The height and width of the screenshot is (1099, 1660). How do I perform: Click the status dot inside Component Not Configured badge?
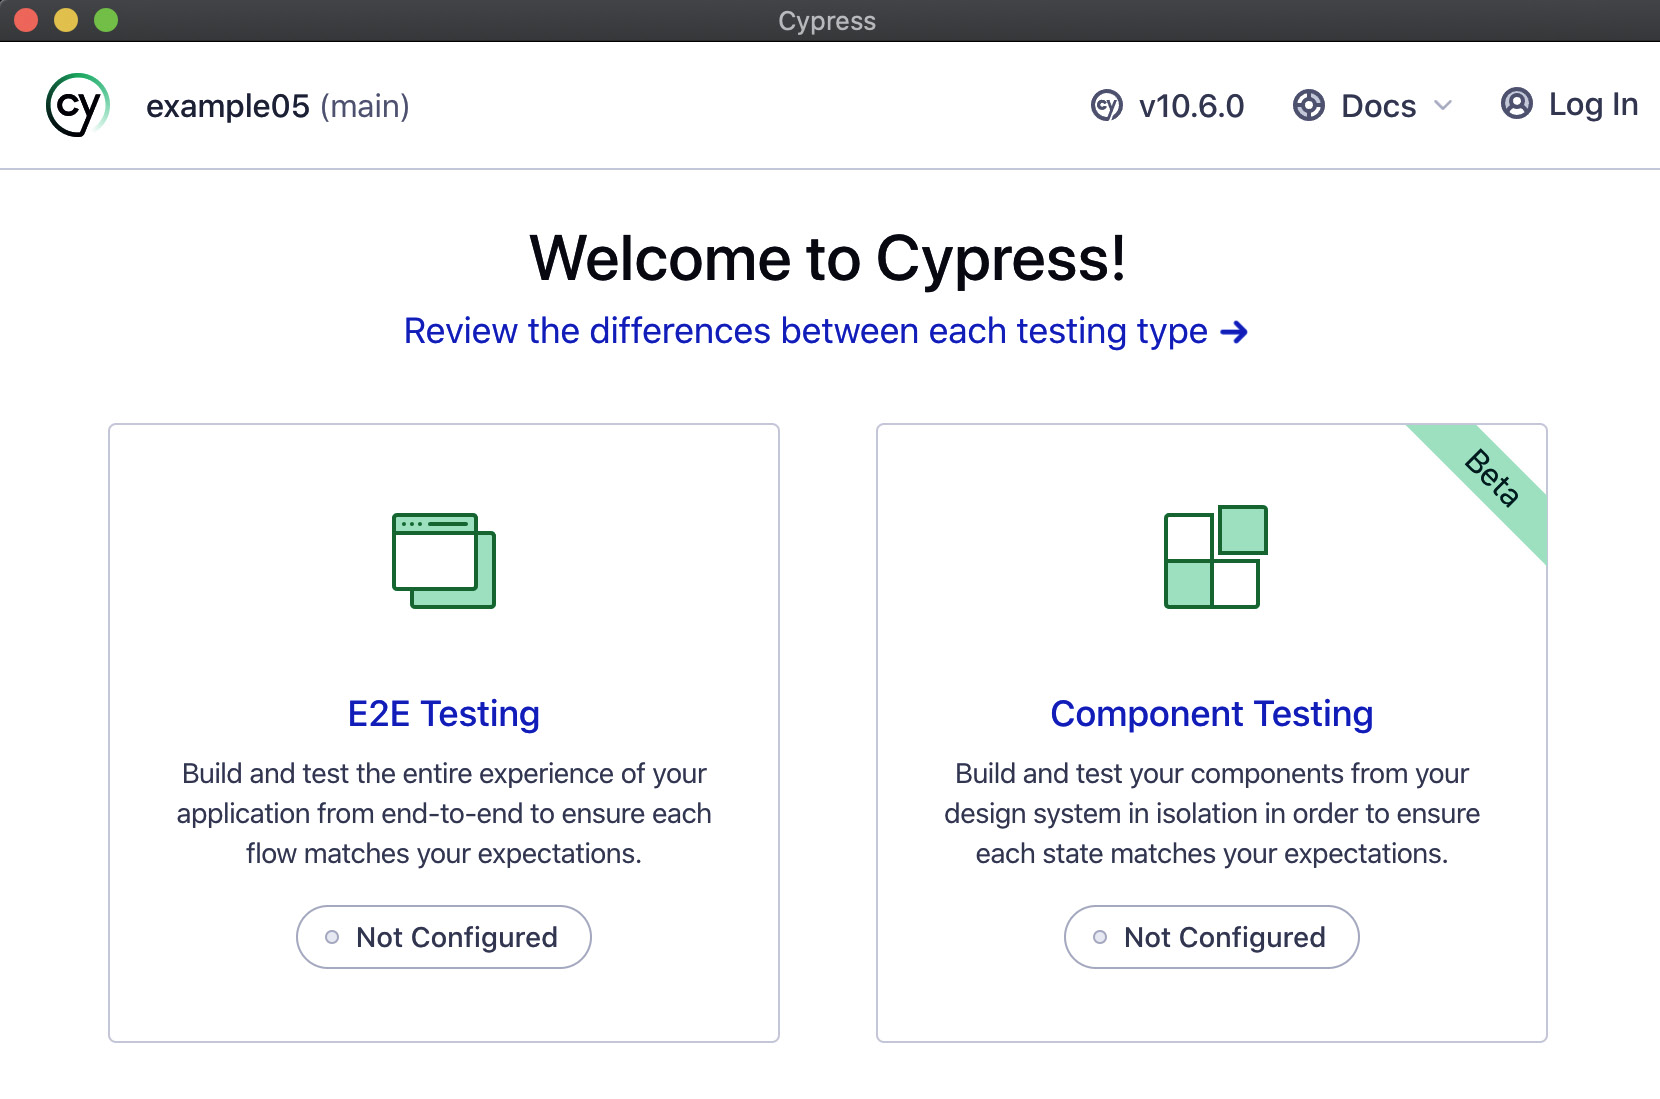[1099, 936]
